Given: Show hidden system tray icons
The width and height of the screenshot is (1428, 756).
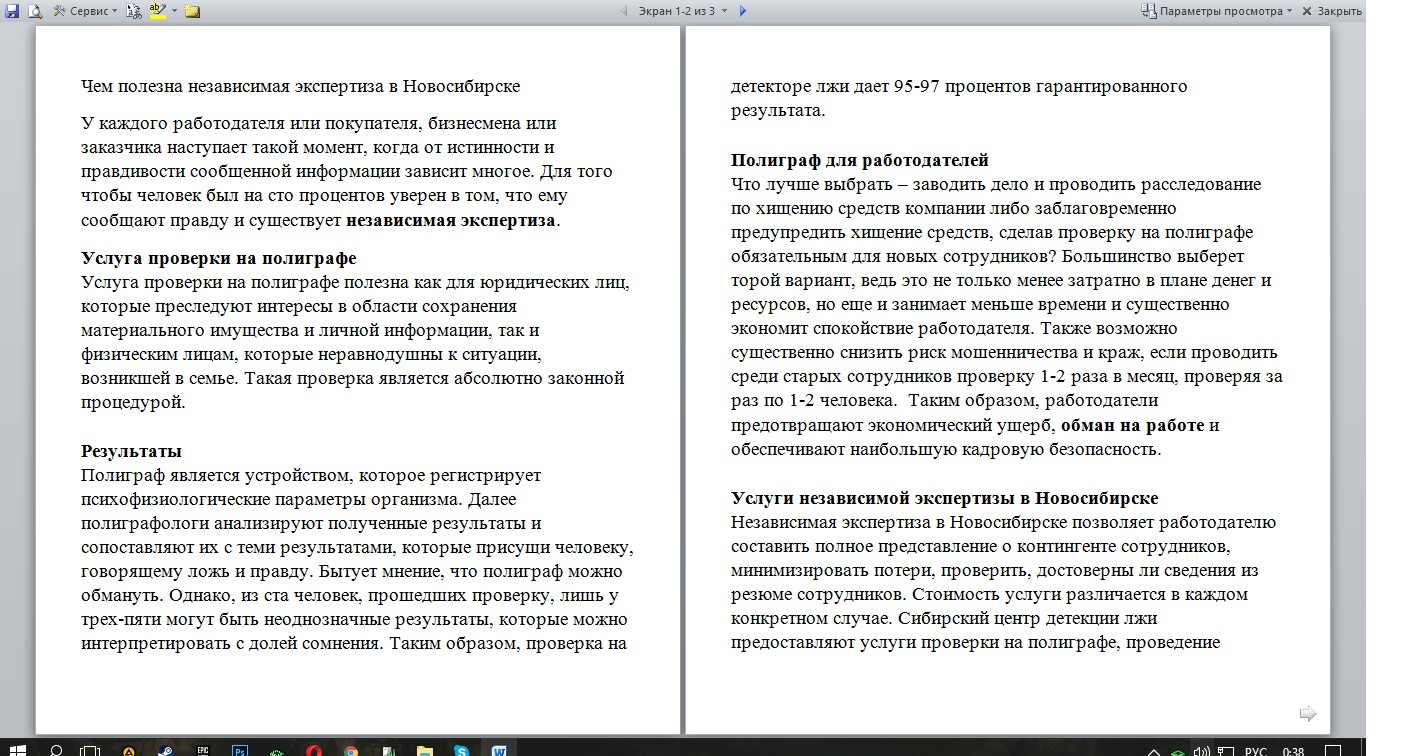Looking at the screenshot, I should (1154, 751).
